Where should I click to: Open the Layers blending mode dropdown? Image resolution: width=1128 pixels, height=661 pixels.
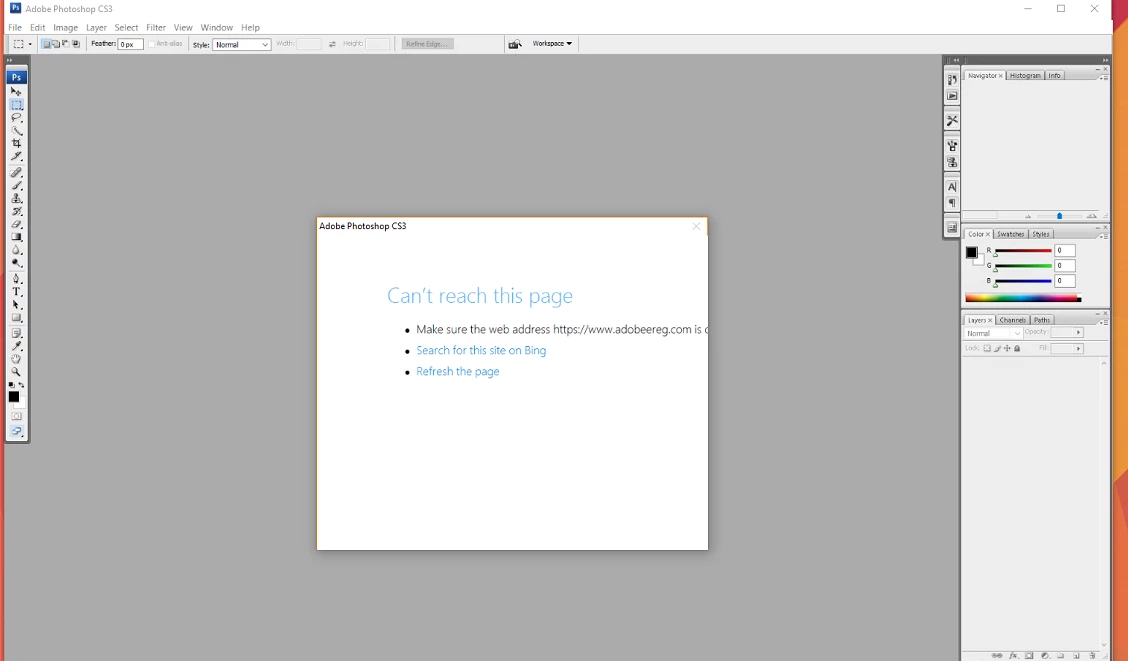tap(992, 333)
